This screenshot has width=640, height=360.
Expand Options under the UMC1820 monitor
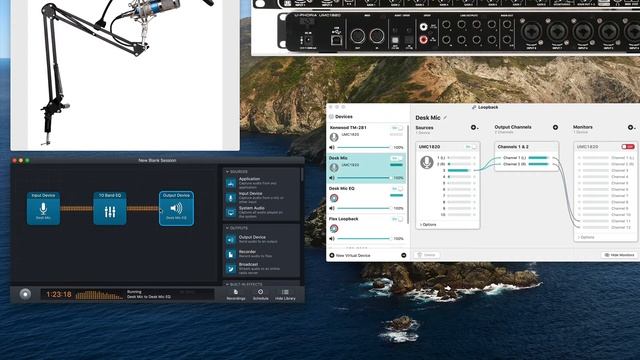click(x=586, y=237)
